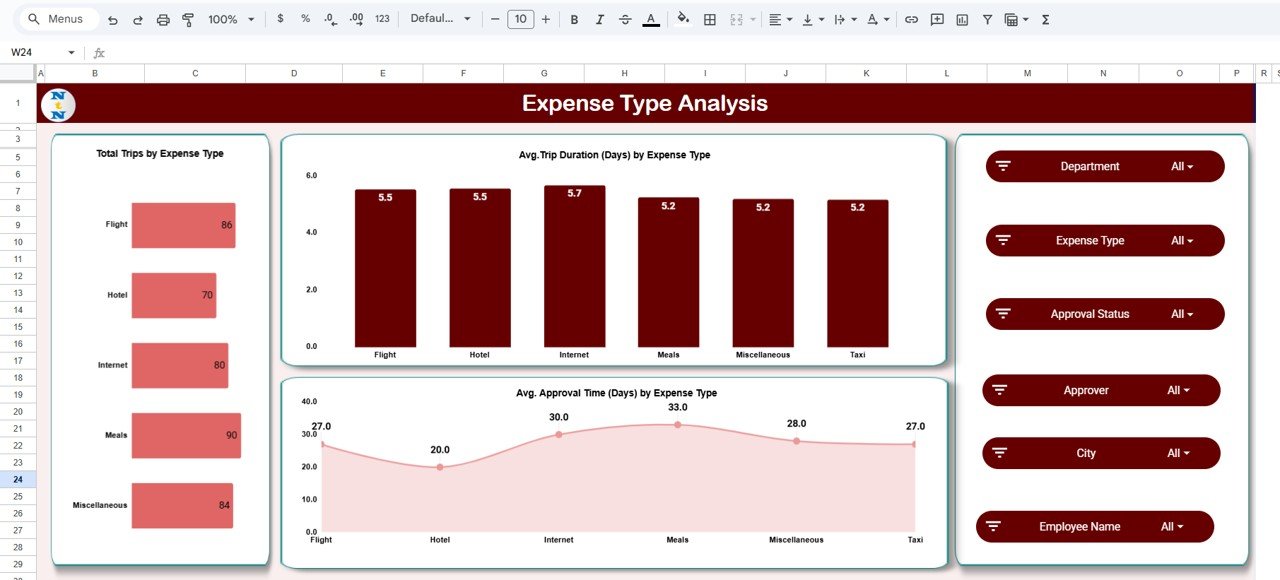Open the functions menu via sigma icon
Screen dimensions: 1280x580
coord(1045,19)
